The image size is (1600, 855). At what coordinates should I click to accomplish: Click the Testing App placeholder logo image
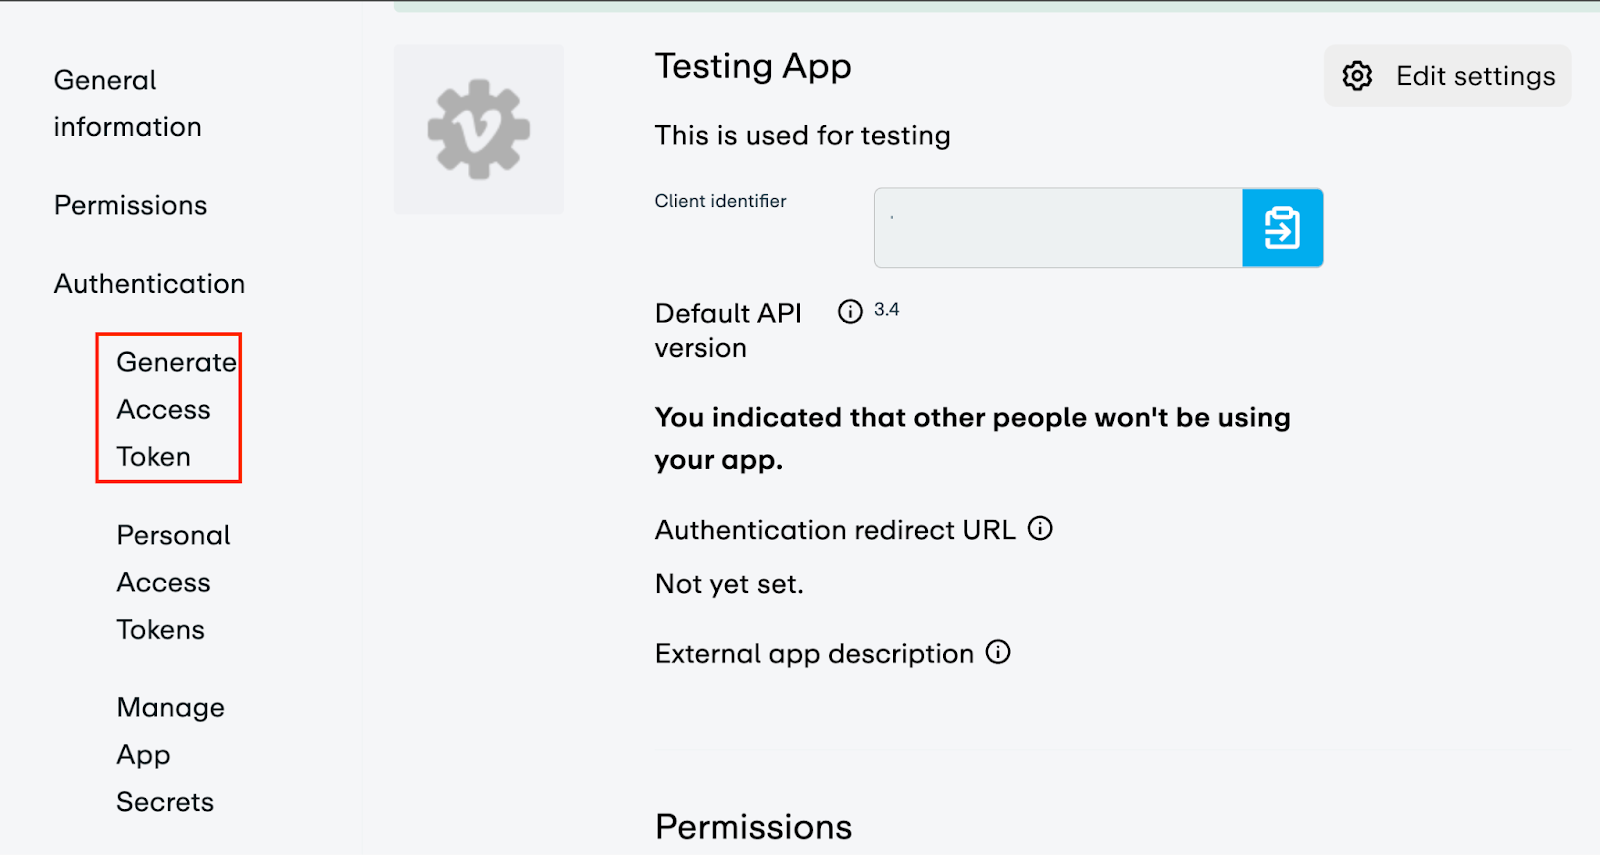[479, 129]
